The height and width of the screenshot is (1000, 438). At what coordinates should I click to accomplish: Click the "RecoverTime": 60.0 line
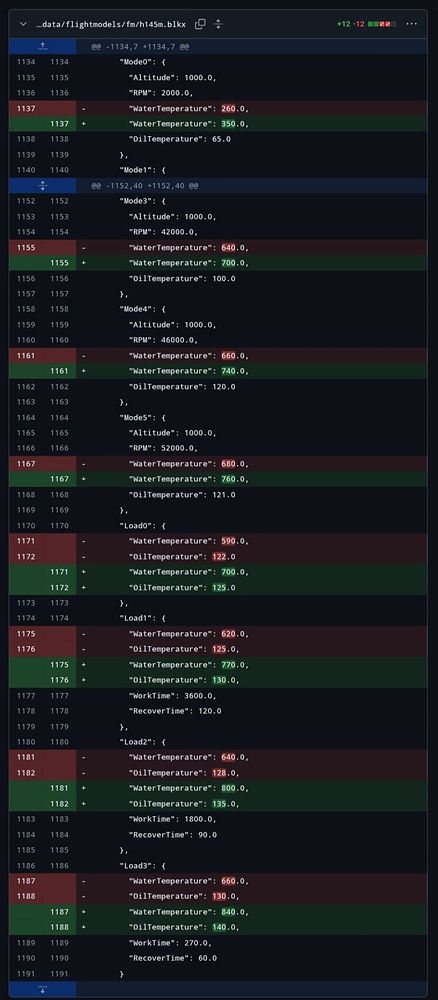[x=172, y=959]
